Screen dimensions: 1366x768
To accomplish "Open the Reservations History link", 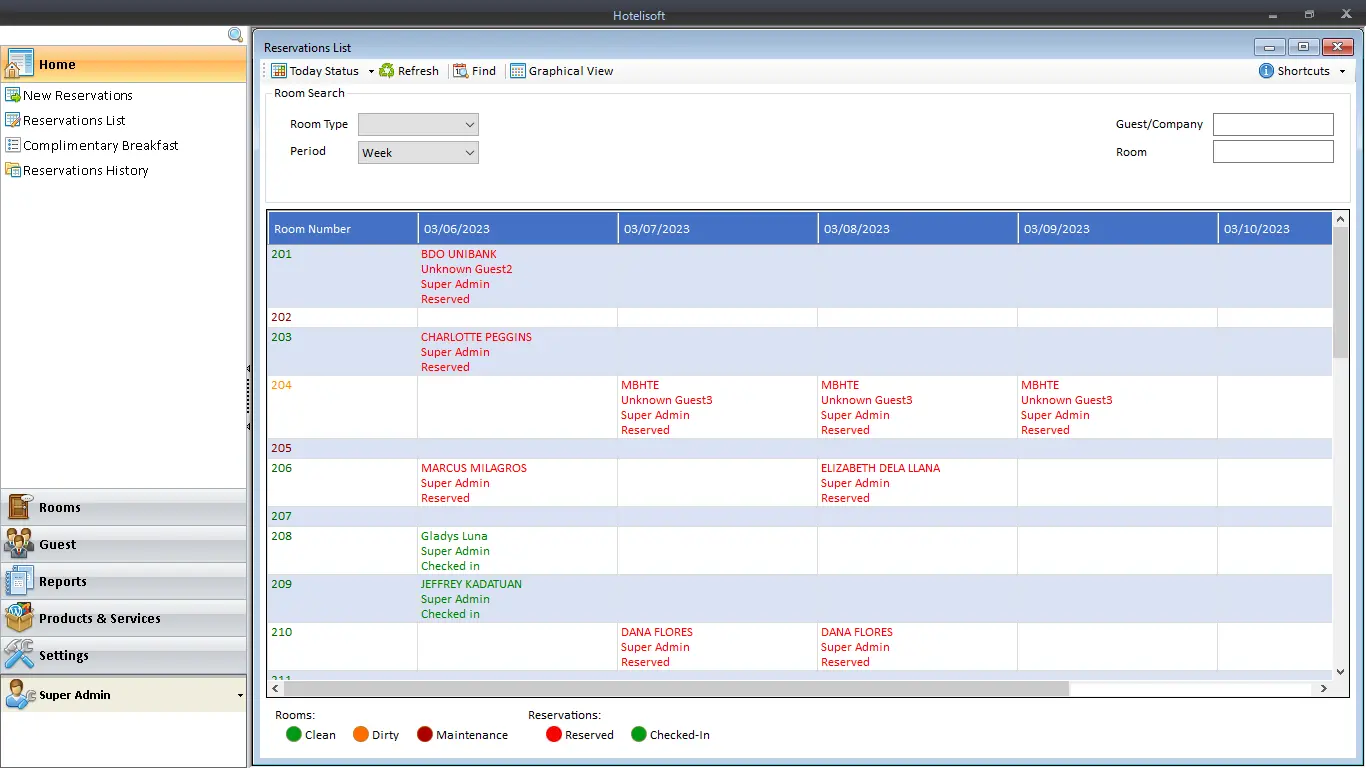I will coord(86,170).
